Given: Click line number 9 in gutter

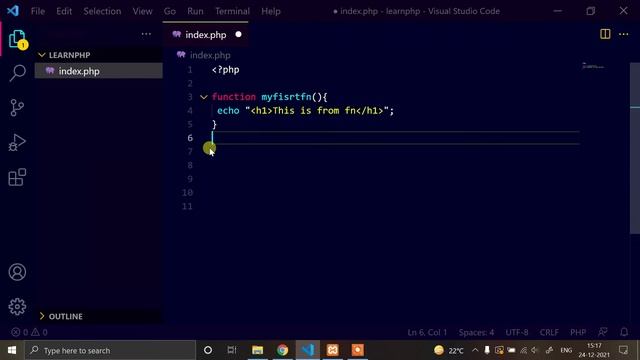Looking at the screenshot, I should [x=190, y=179].
